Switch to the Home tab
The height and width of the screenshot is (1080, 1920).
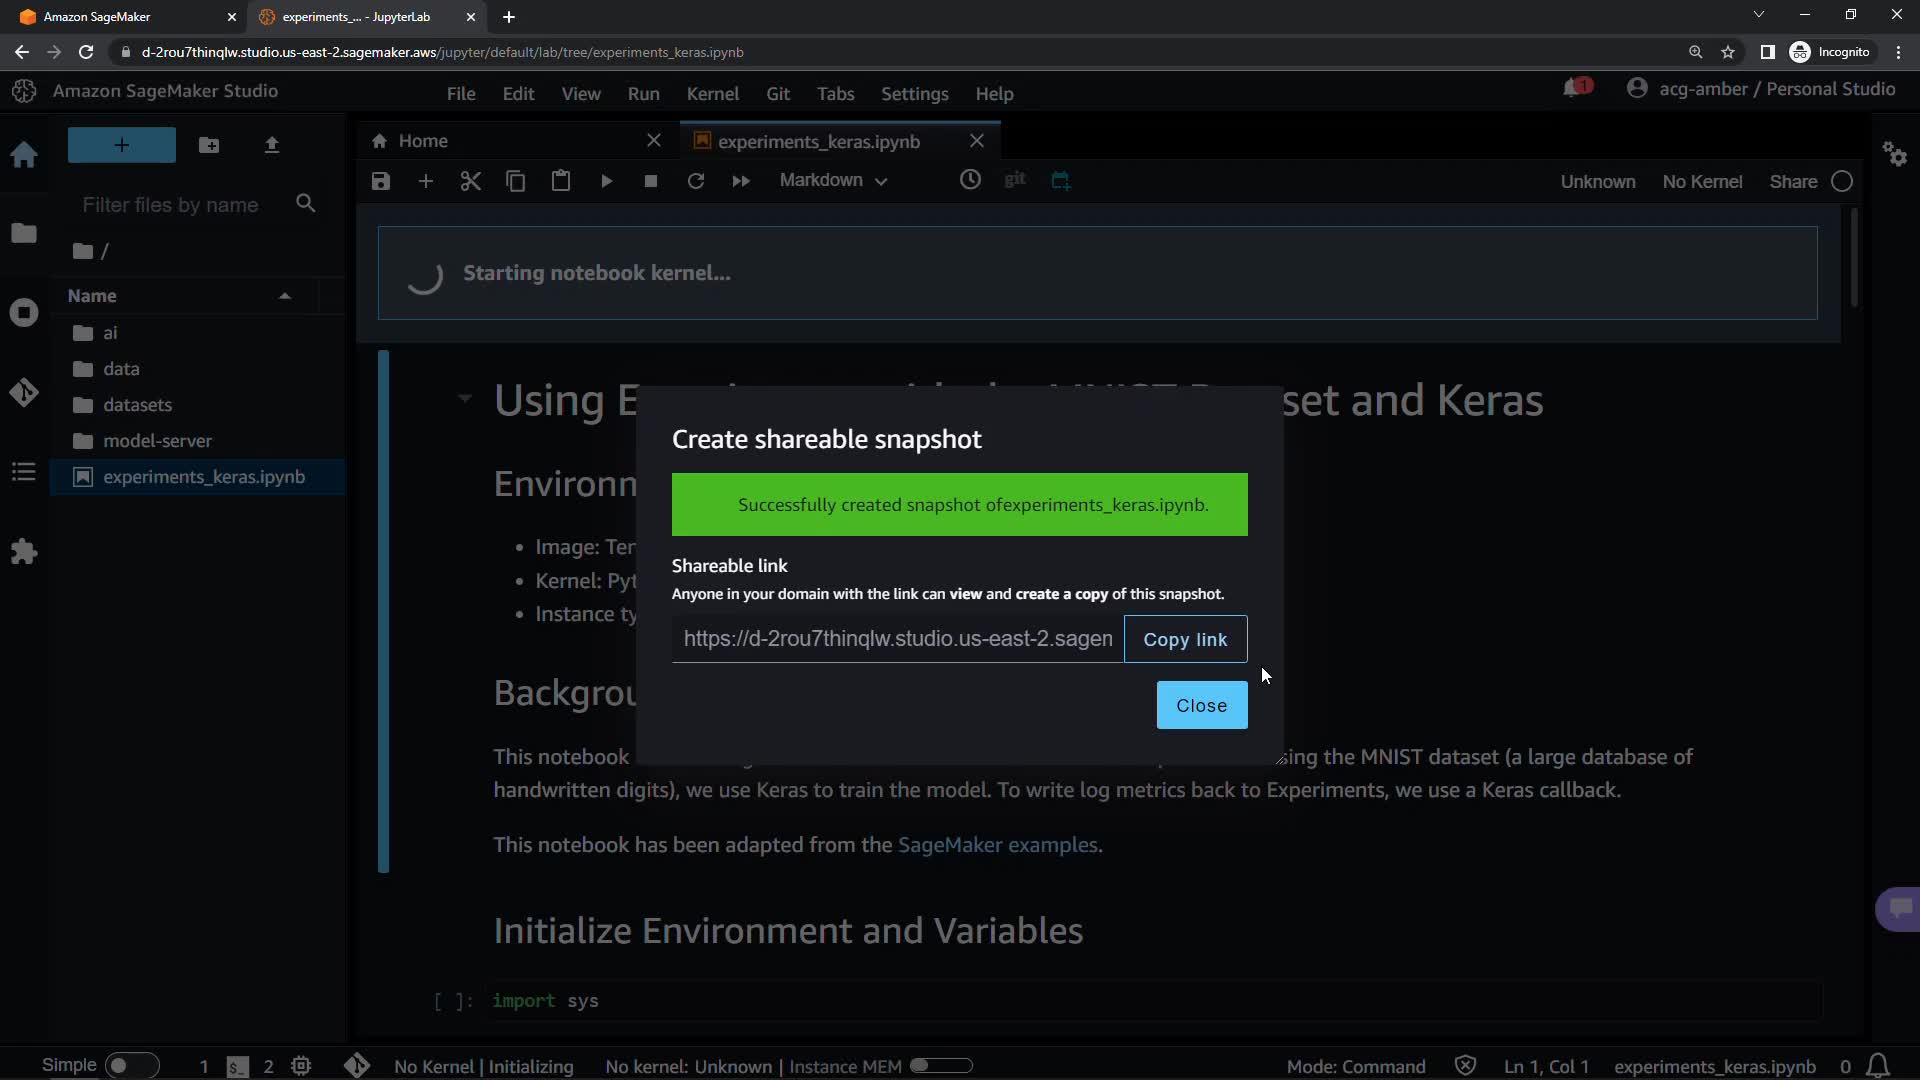(423, 141)
